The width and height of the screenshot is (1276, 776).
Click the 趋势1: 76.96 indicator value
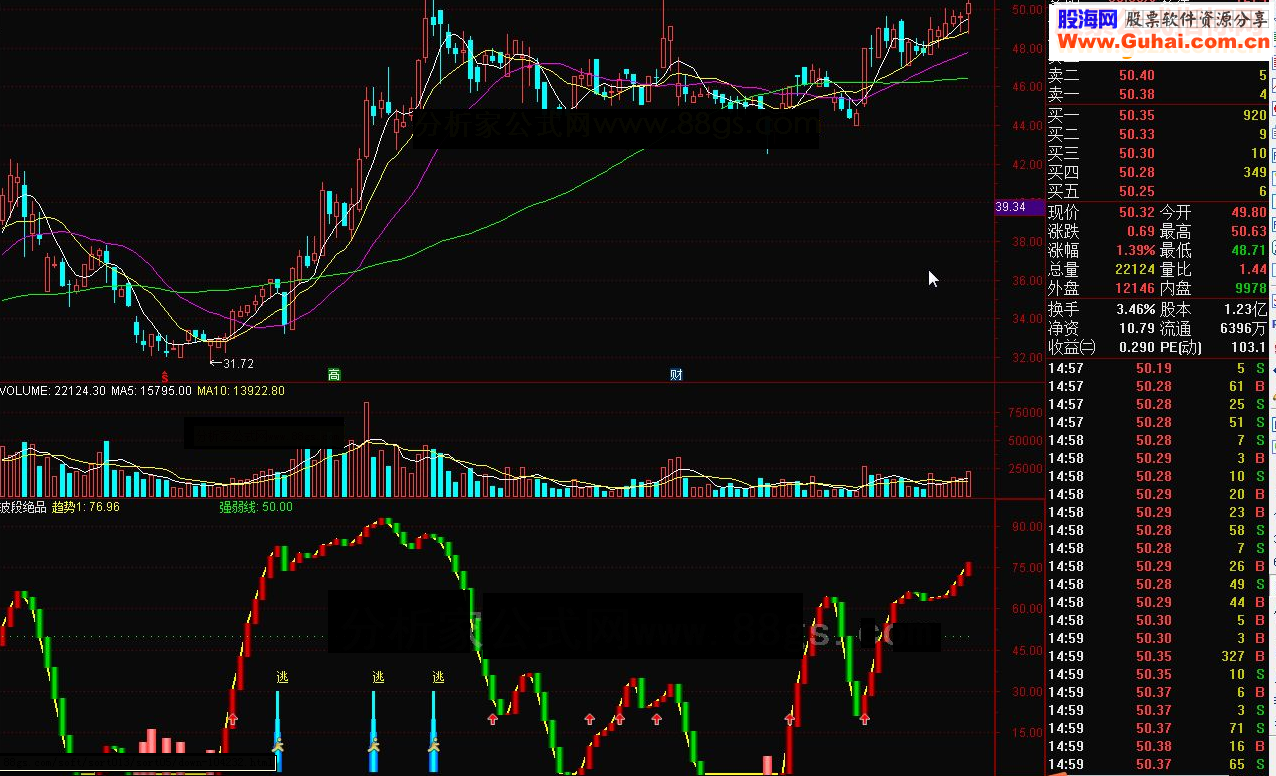[86, 507]
